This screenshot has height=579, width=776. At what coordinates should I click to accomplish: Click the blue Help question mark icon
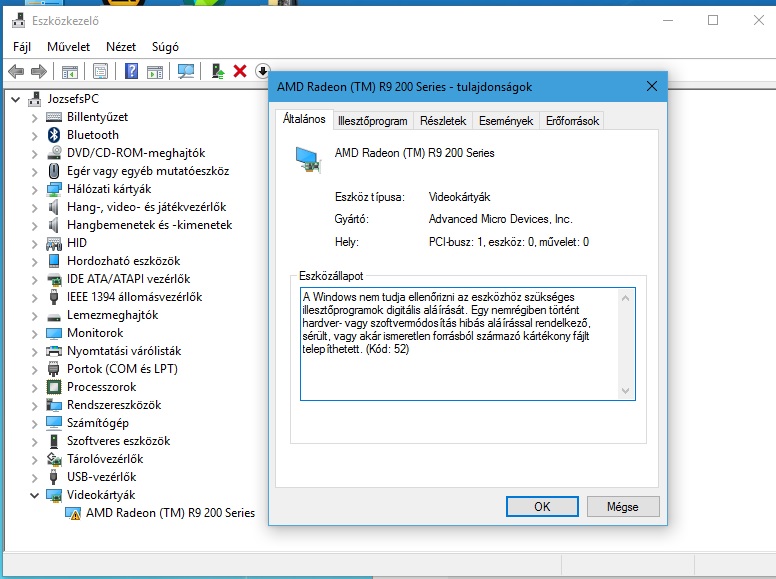point(131,71)
